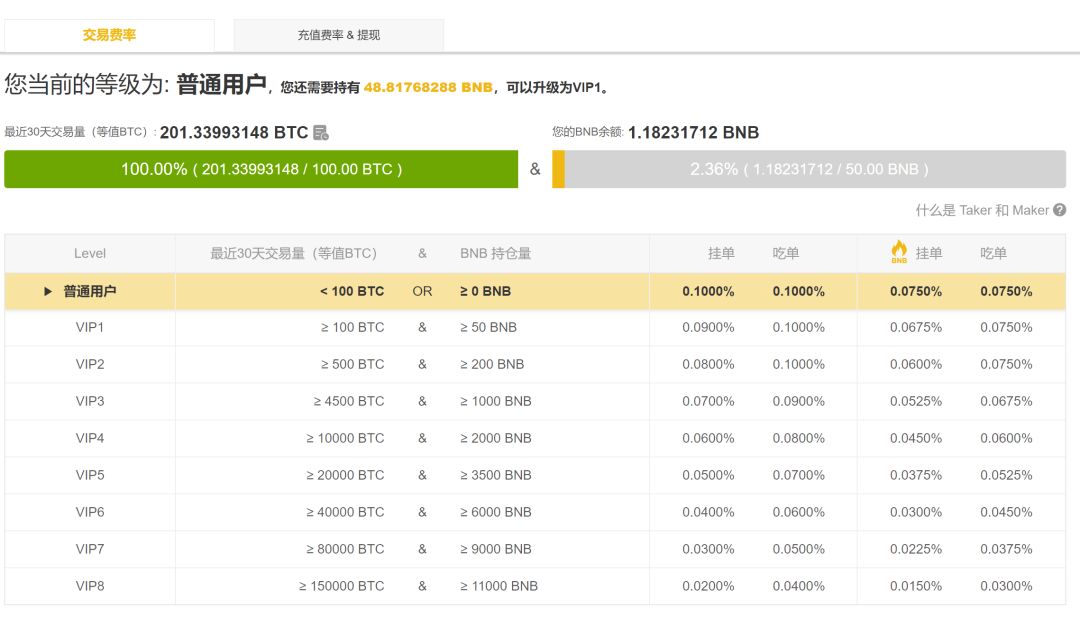Click the 201.33993148 BTC volume value
This screenshot has width=1080, height=628.
233,132
